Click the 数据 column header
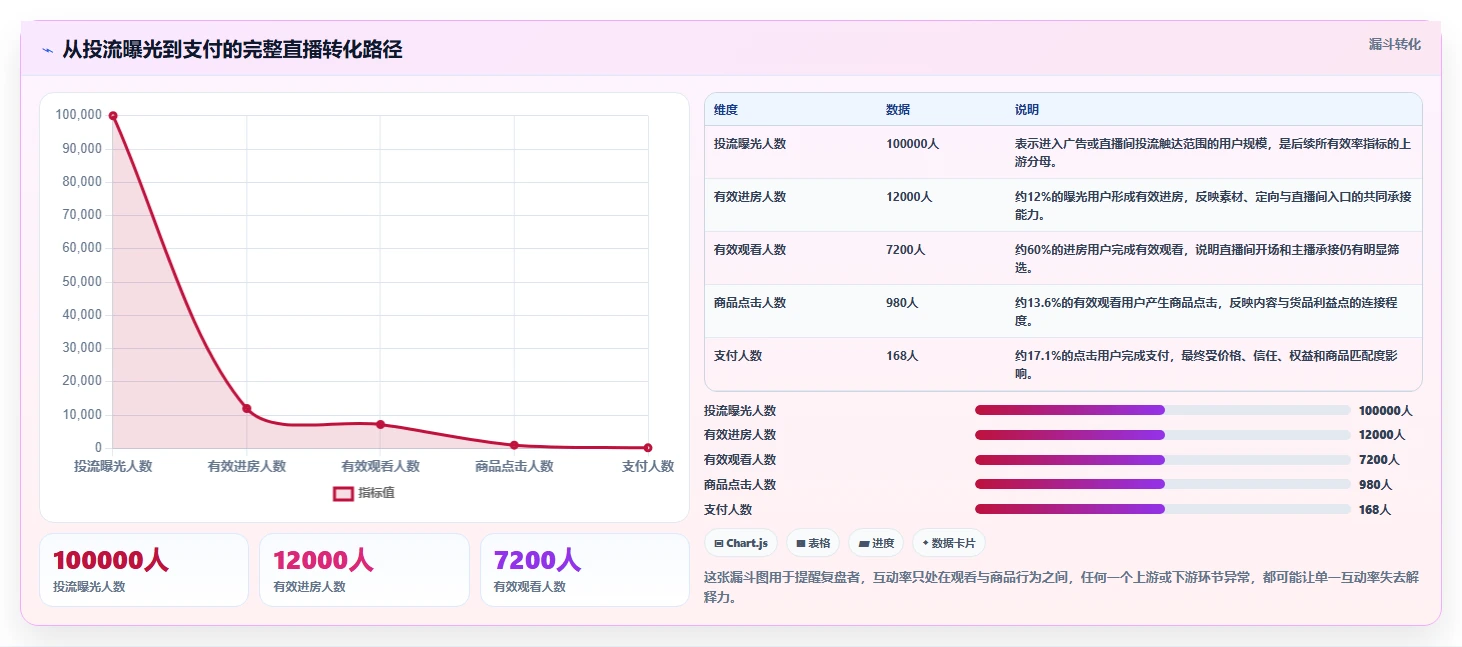Screen dimensions: 1462x647 coord(898,110)
